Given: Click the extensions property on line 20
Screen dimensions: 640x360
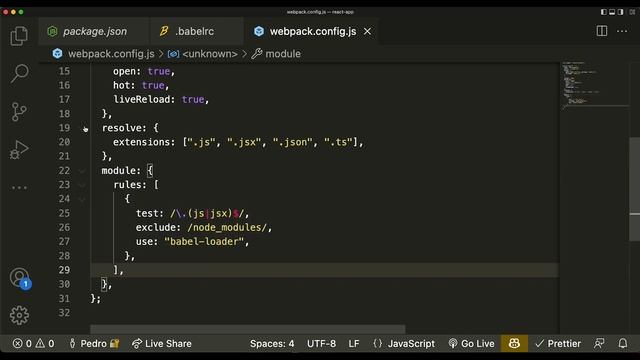Looking at the screenshot, I should tap(141, 142).
